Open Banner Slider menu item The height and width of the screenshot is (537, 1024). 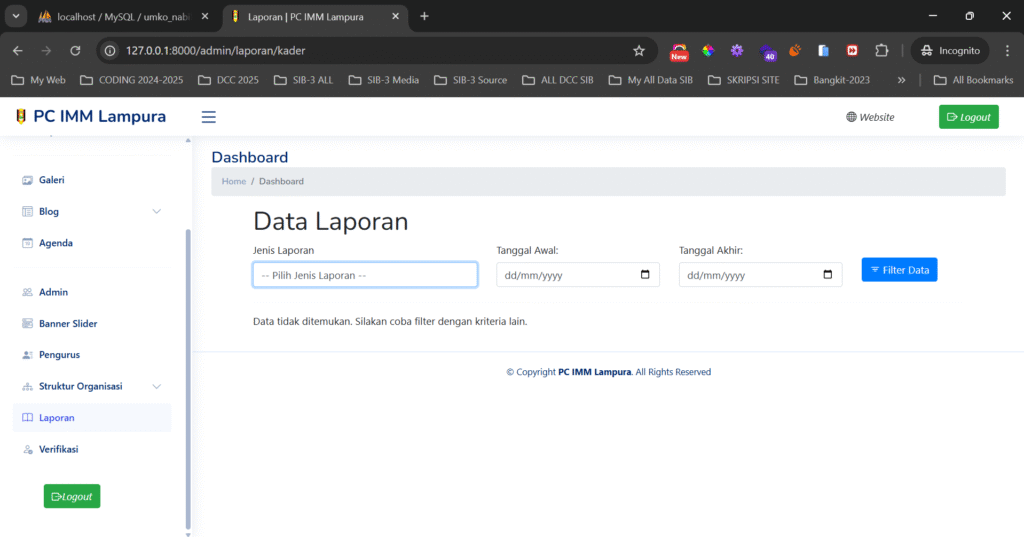(67, 324)
